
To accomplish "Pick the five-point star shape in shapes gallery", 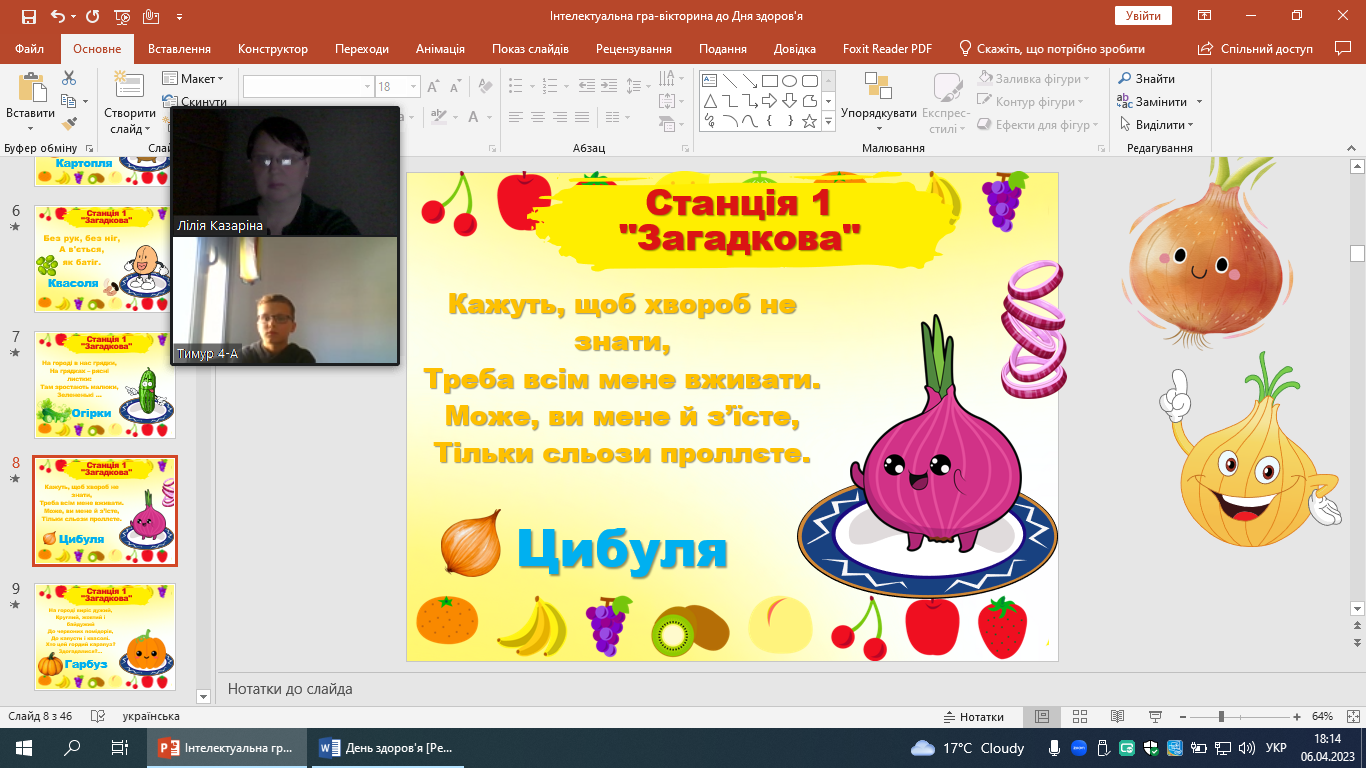I will [x=809, y=121].
